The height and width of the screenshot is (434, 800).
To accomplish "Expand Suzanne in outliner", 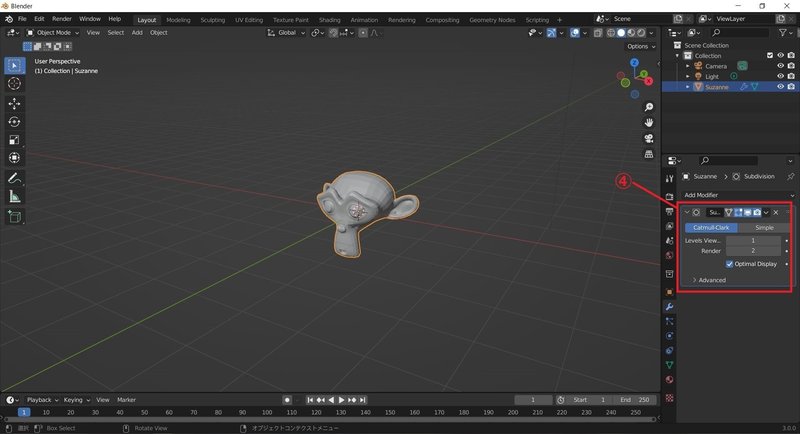I will (x=688, y=87).
